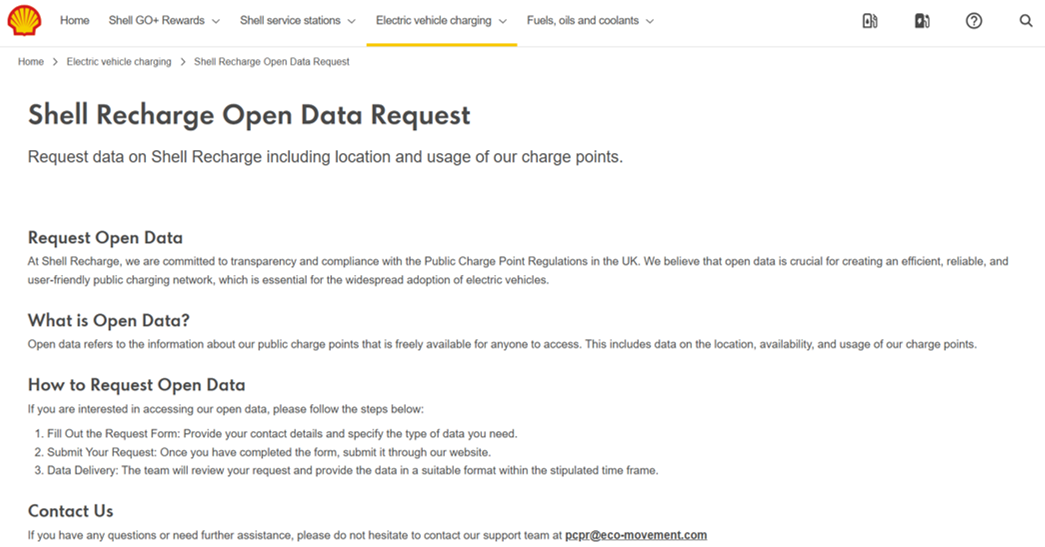Expand the chevron beside Fuels, oils and coolants
This screenshot has width=1045, height=547.
click(x=650, y=21)
